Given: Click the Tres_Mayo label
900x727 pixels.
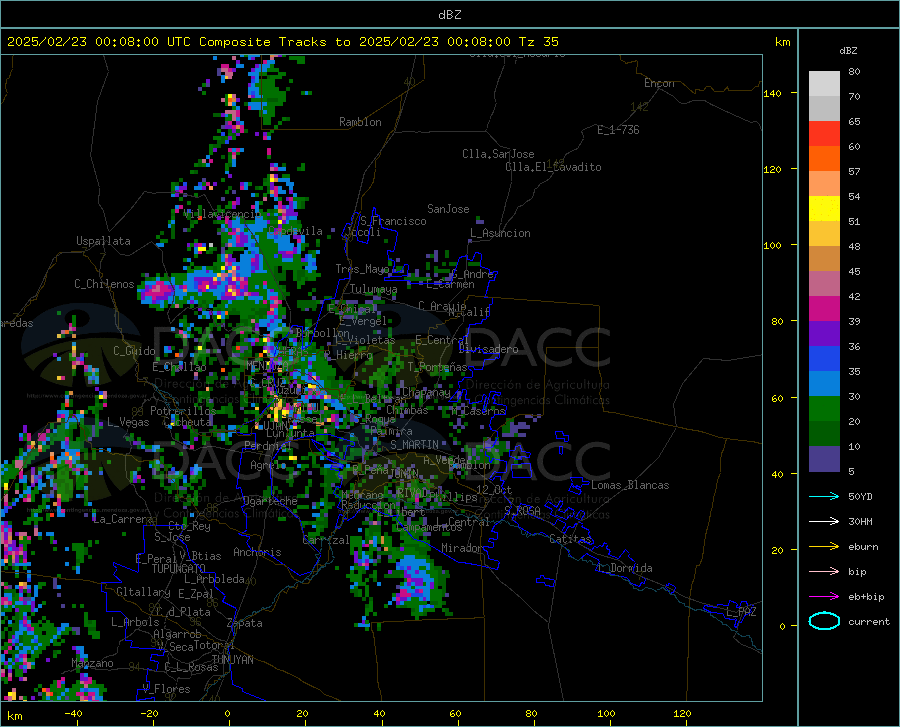Looking at the screenshot, I should tap(362, 269).
